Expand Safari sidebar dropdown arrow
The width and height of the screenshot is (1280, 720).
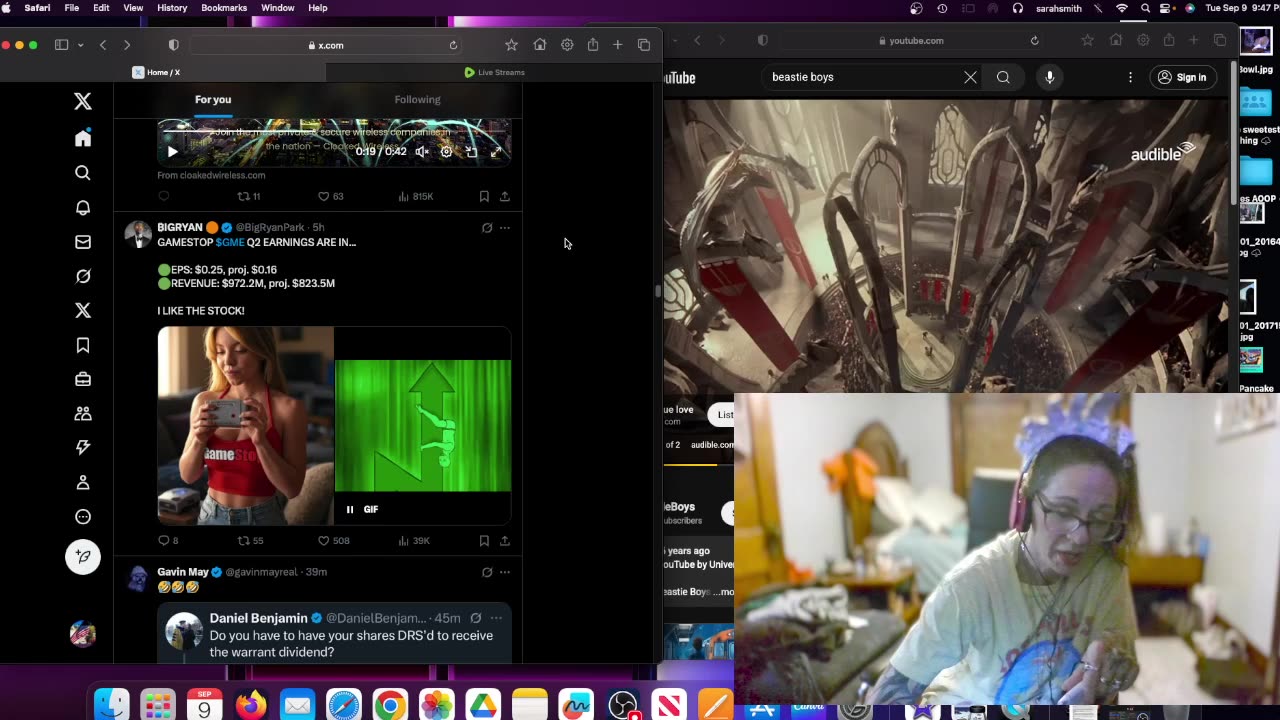pos(81,45)
